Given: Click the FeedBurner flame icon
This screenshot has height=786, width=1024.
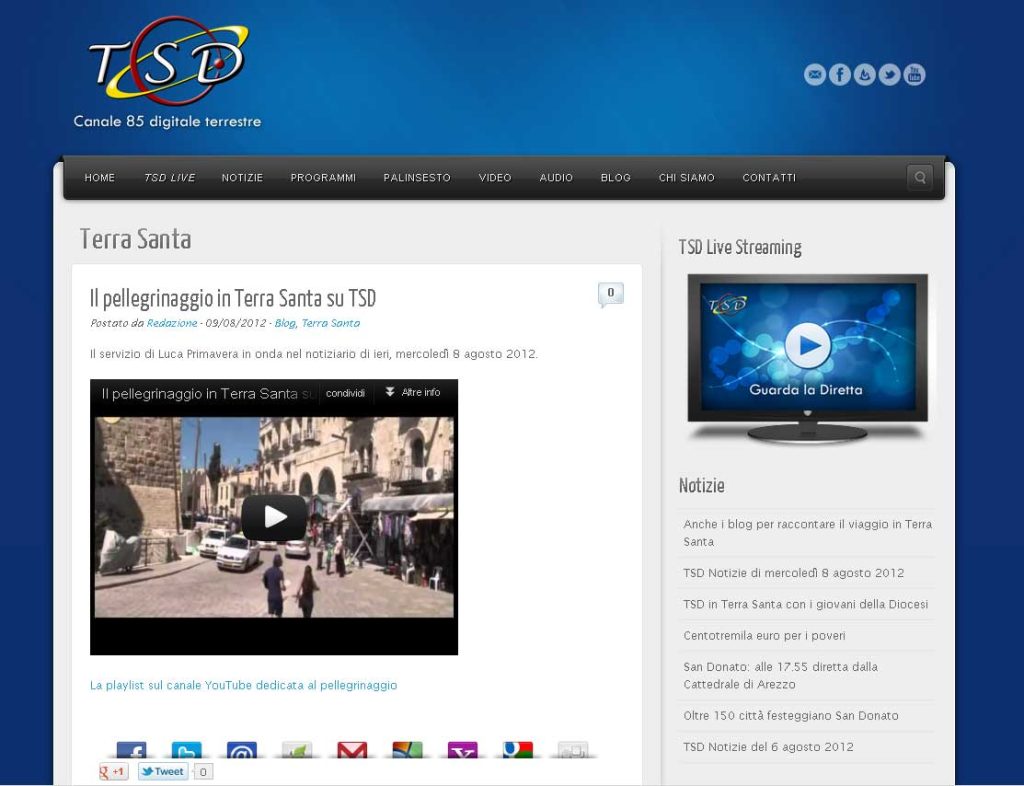Looking at the screenshot, I should [x=865, y=74].
